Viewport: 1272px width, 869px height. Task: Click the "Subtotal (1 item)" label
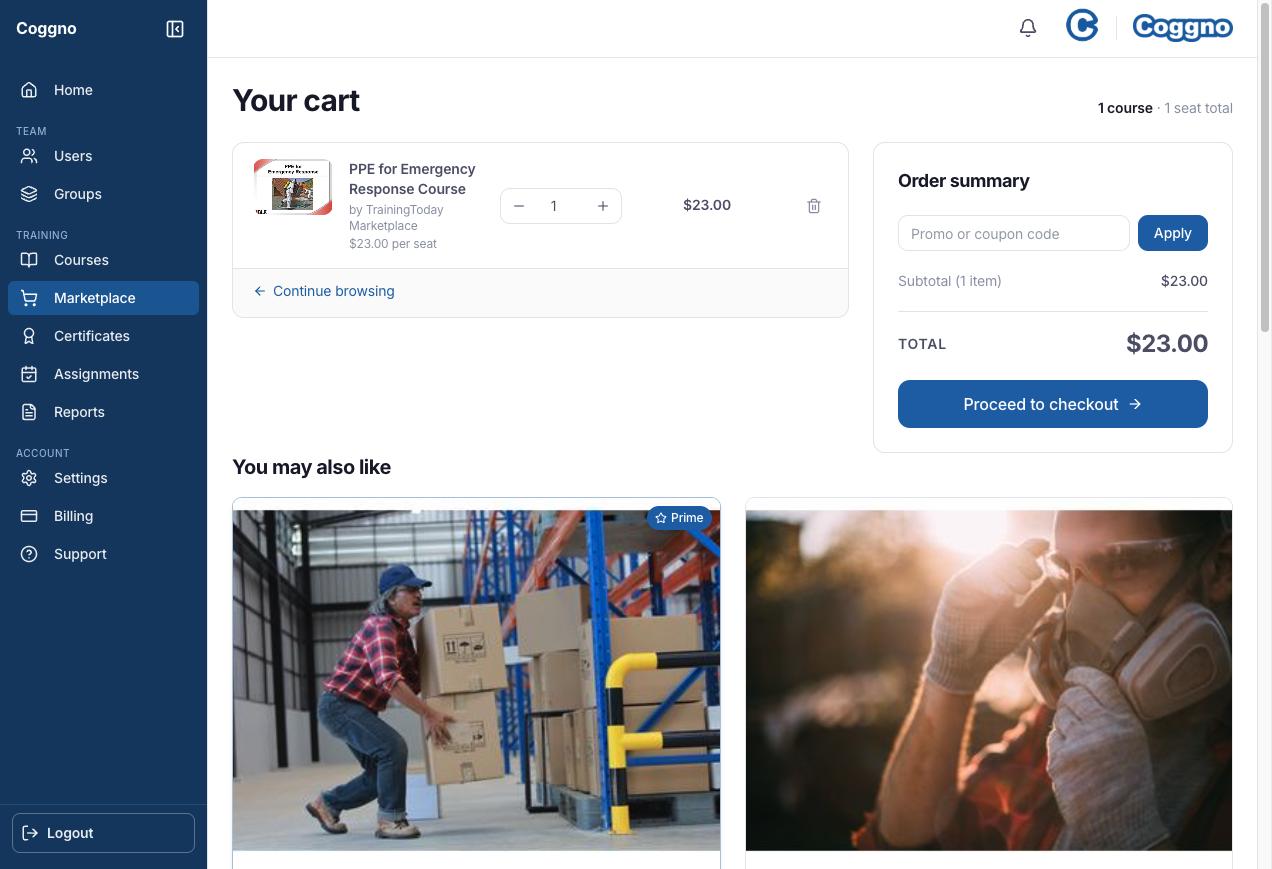(x=950, y=281)
